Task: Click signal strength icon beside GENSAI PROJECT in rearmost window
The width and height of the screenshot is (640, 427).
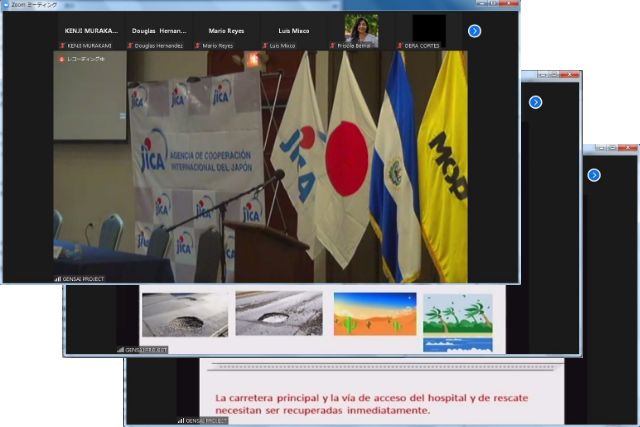Action: pyautogui.click(x=181, y=420)
